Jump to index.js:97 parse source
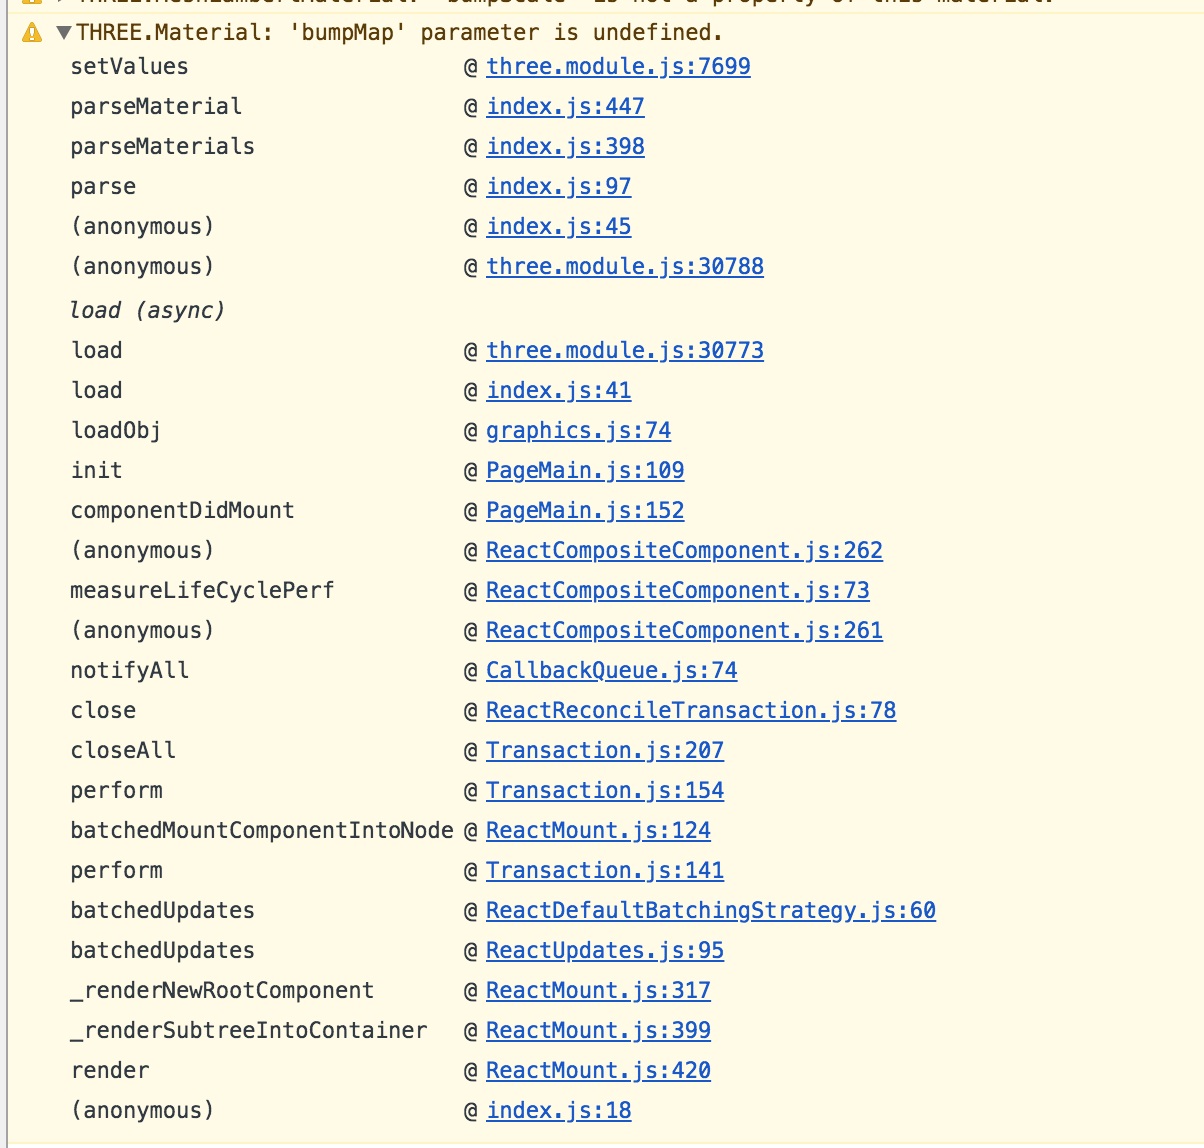 (x=558, y=186)
